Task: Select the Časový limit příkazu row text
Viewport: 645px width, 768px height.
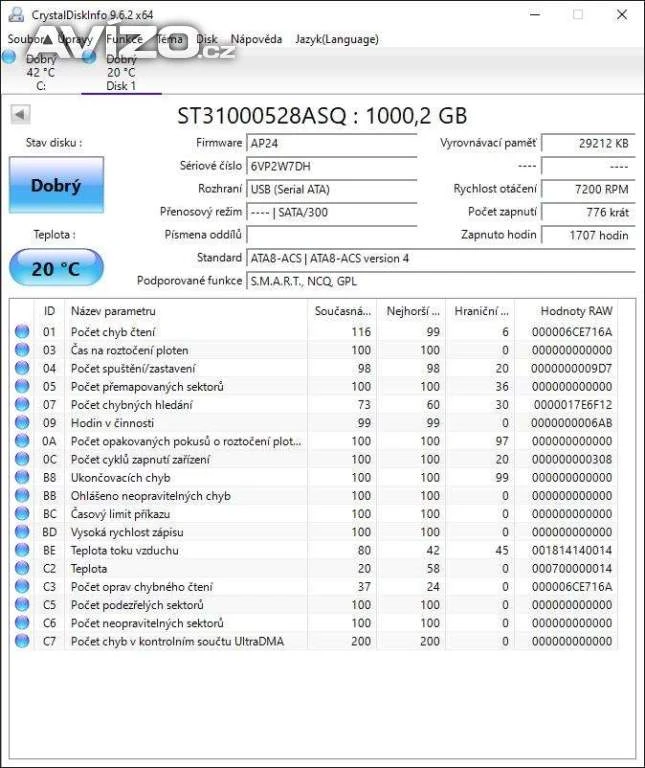Action: (x=120, y=514)
